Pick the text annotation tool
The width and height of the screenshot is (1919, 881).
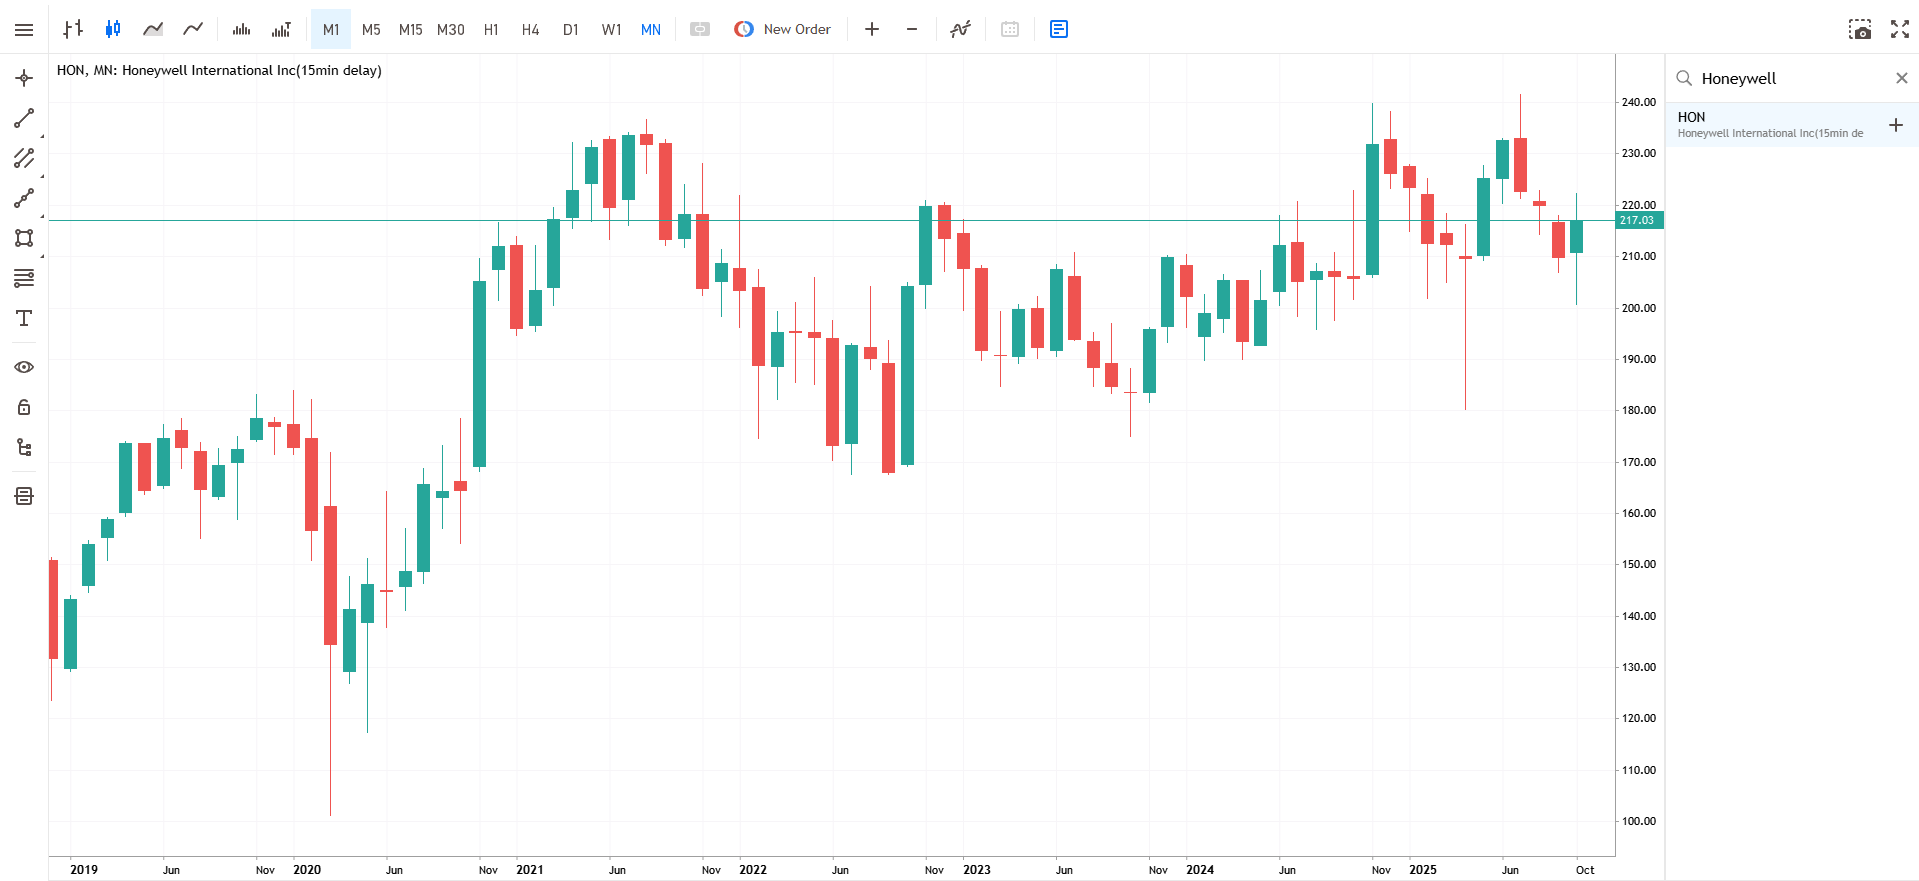point(24,318)
